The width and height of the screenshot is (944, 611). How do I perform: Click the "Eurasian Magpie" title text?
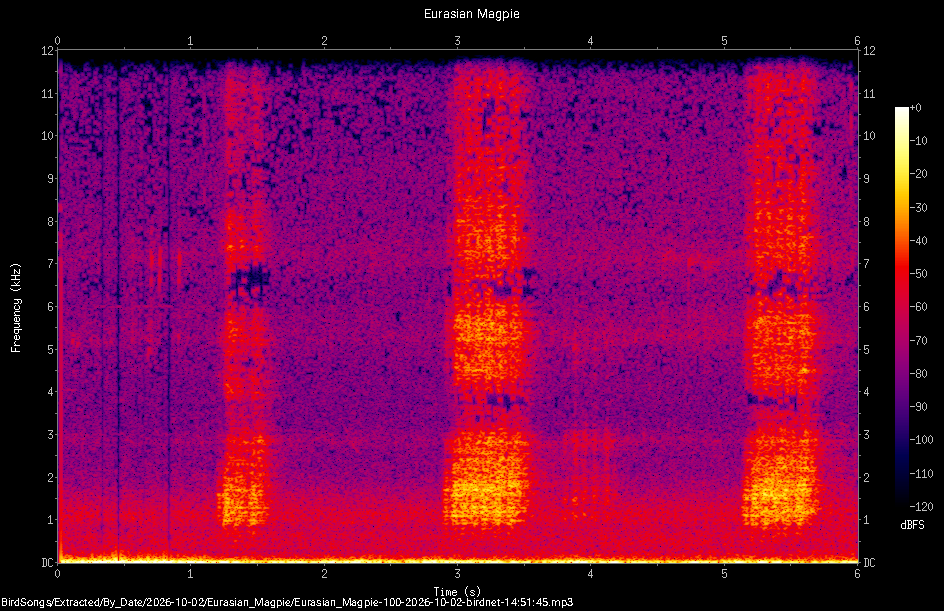pyautogui.click(x=471, y=14)
